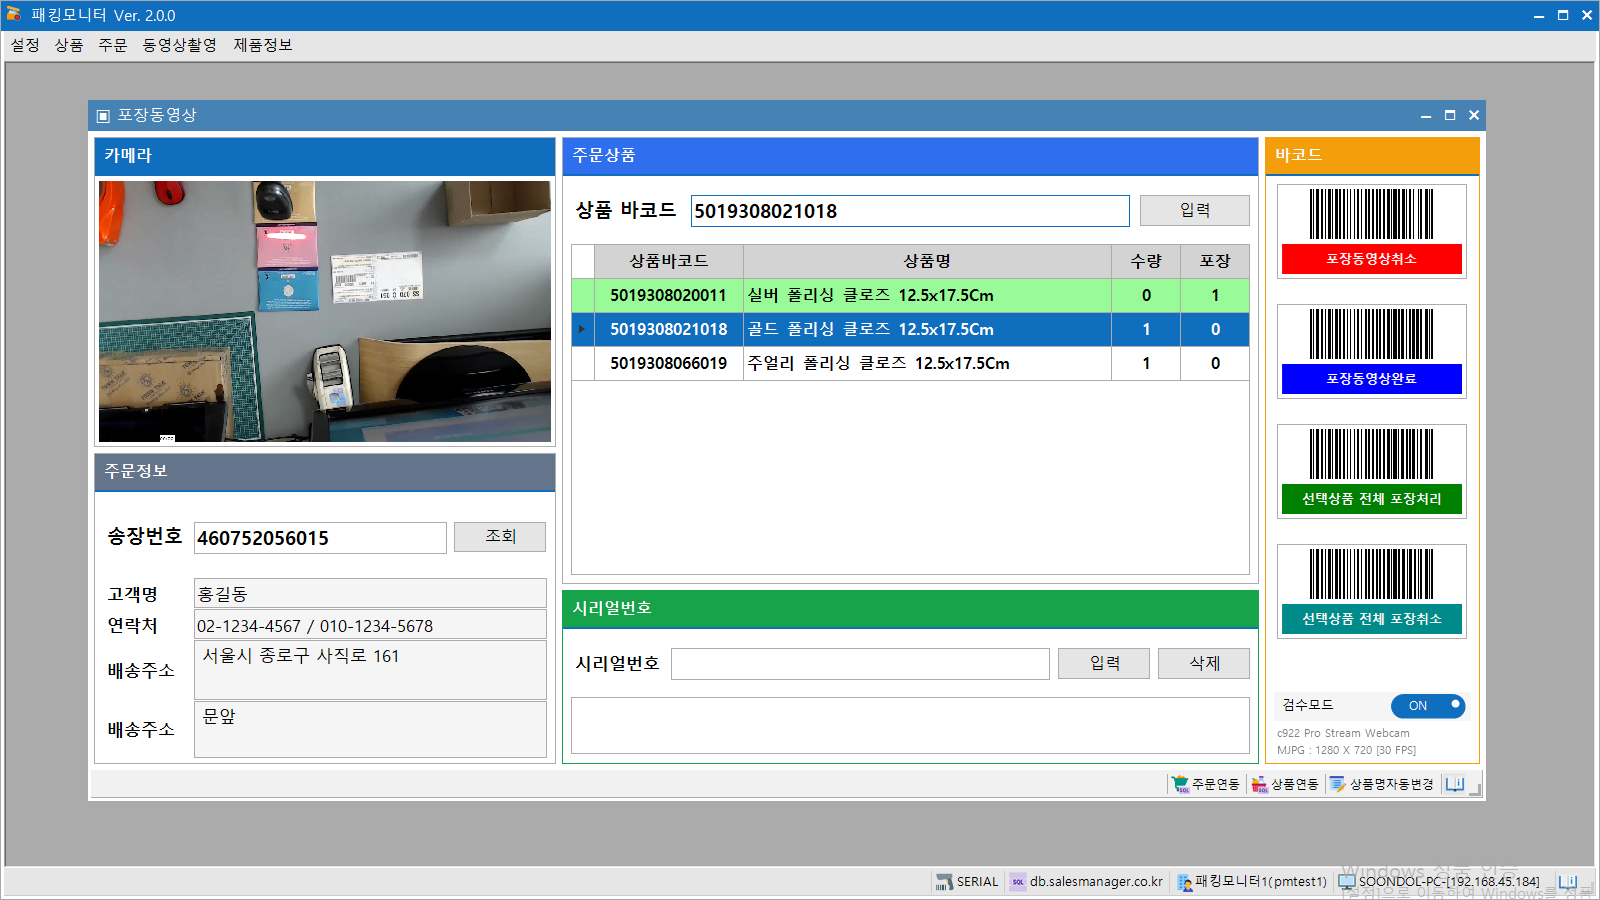
Task: Open the info book icon in panel footer
Action: (x=1455, y=784)
